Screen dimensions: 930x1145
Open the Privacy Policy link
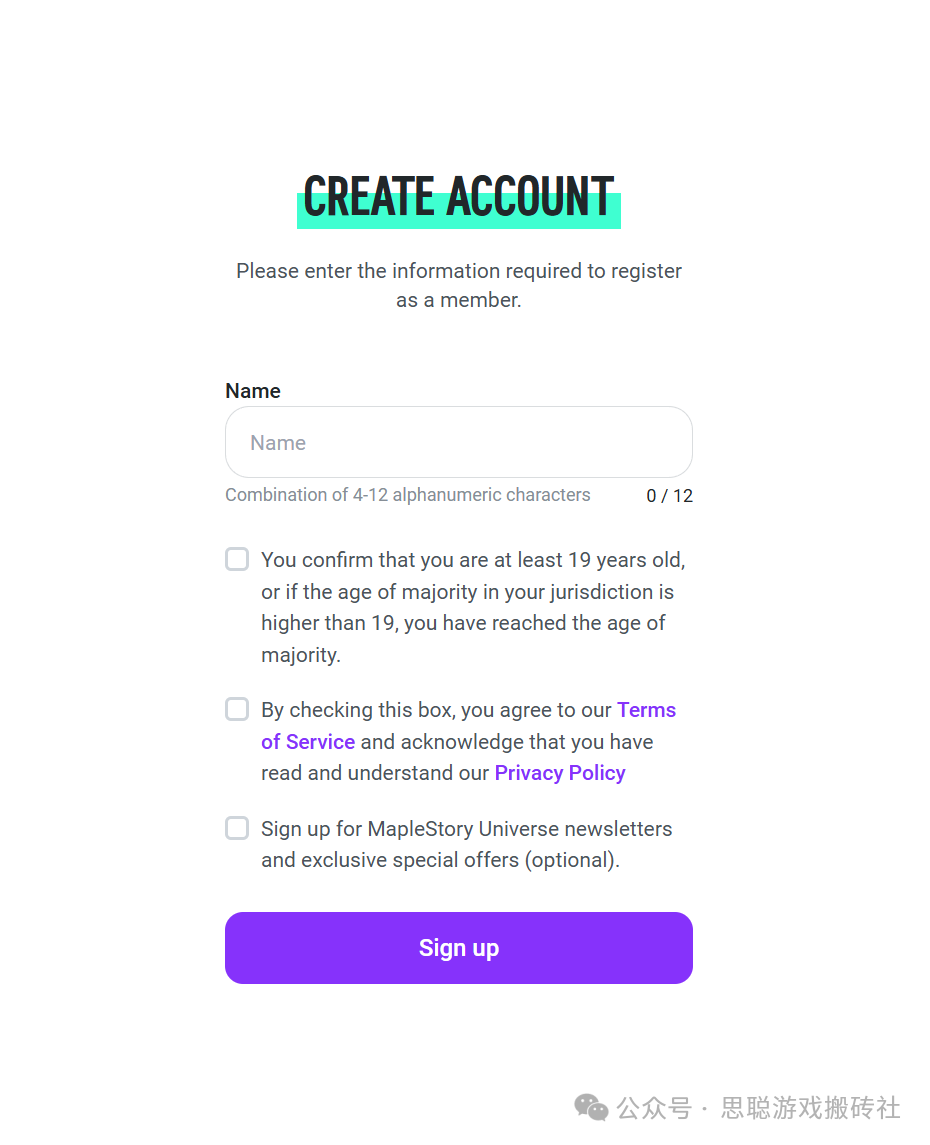(560, 773)
